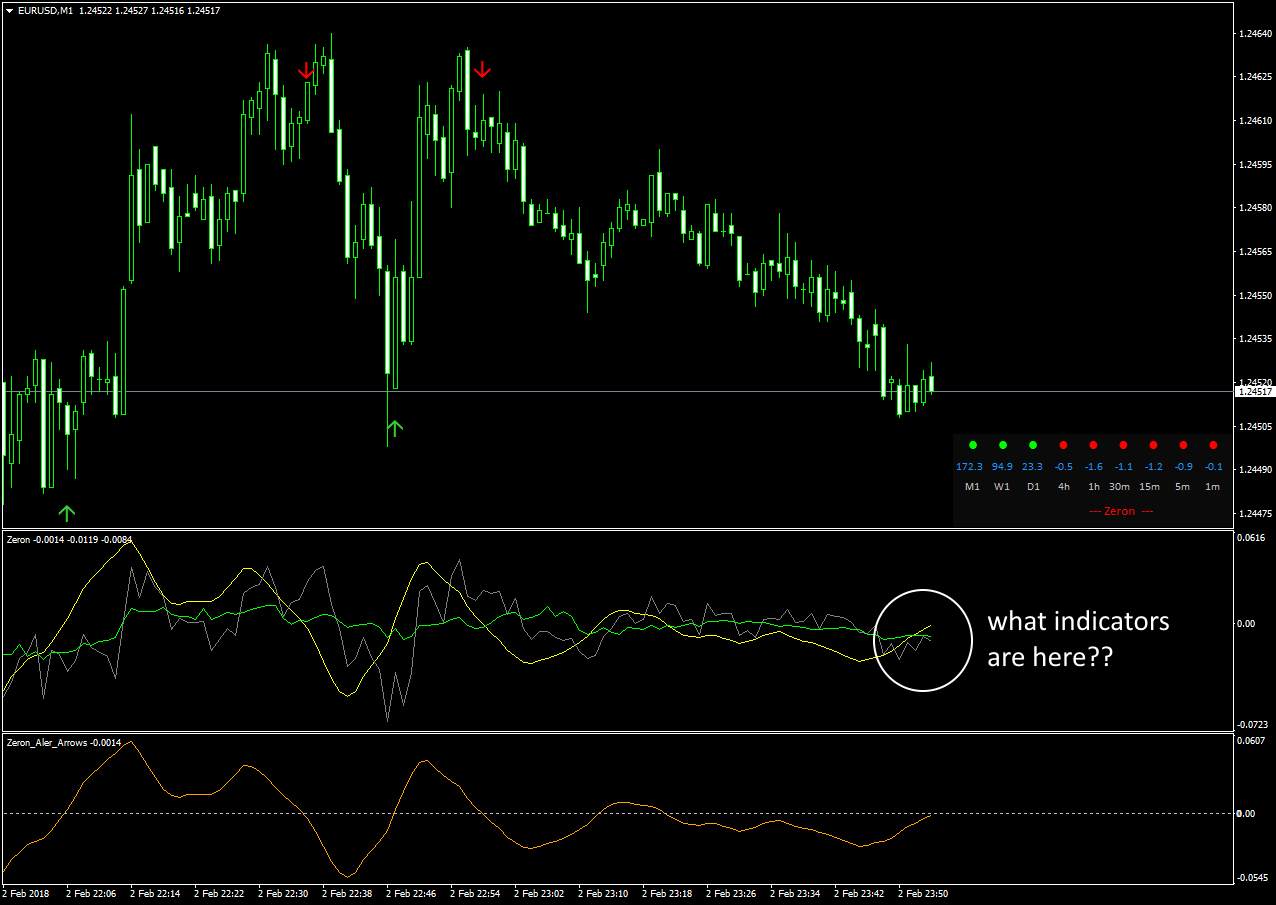Image resolution: width=1276 pixels, height=905 pixels.
Task: Select the -0.9 dashboard value
Action: pyautogui.click(x=1183, y=467)
